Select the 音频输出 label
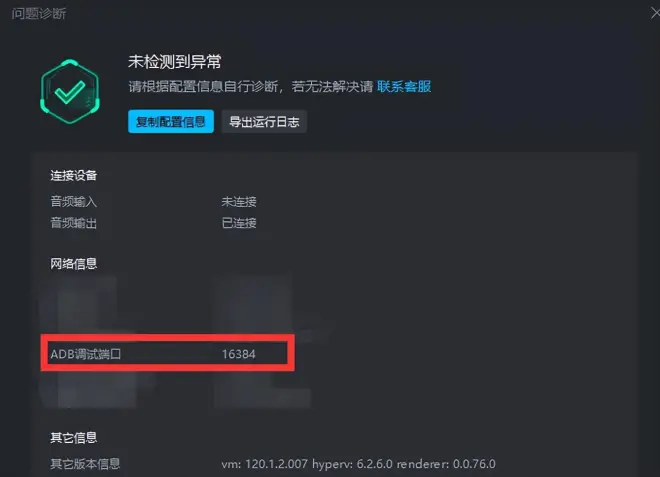This screenshot has height=477, width=660. [x=74, y=223]
